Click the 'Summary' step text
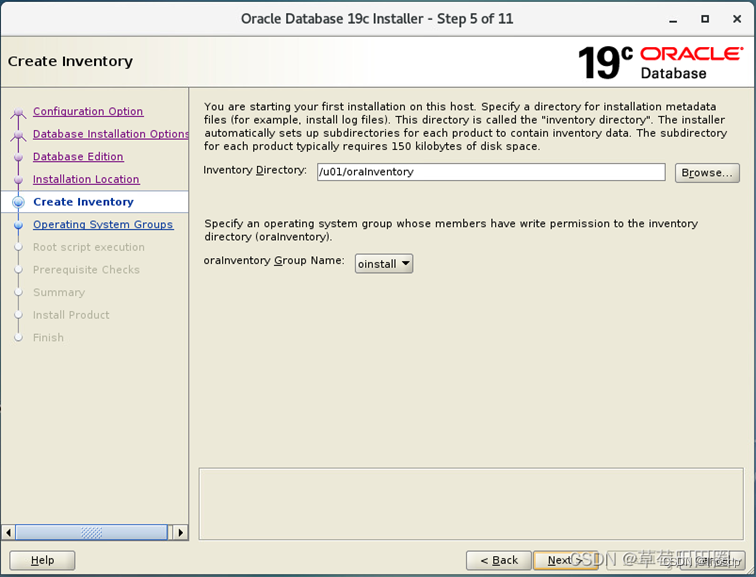This screenshot has height=577, width=756. (59, 293)
